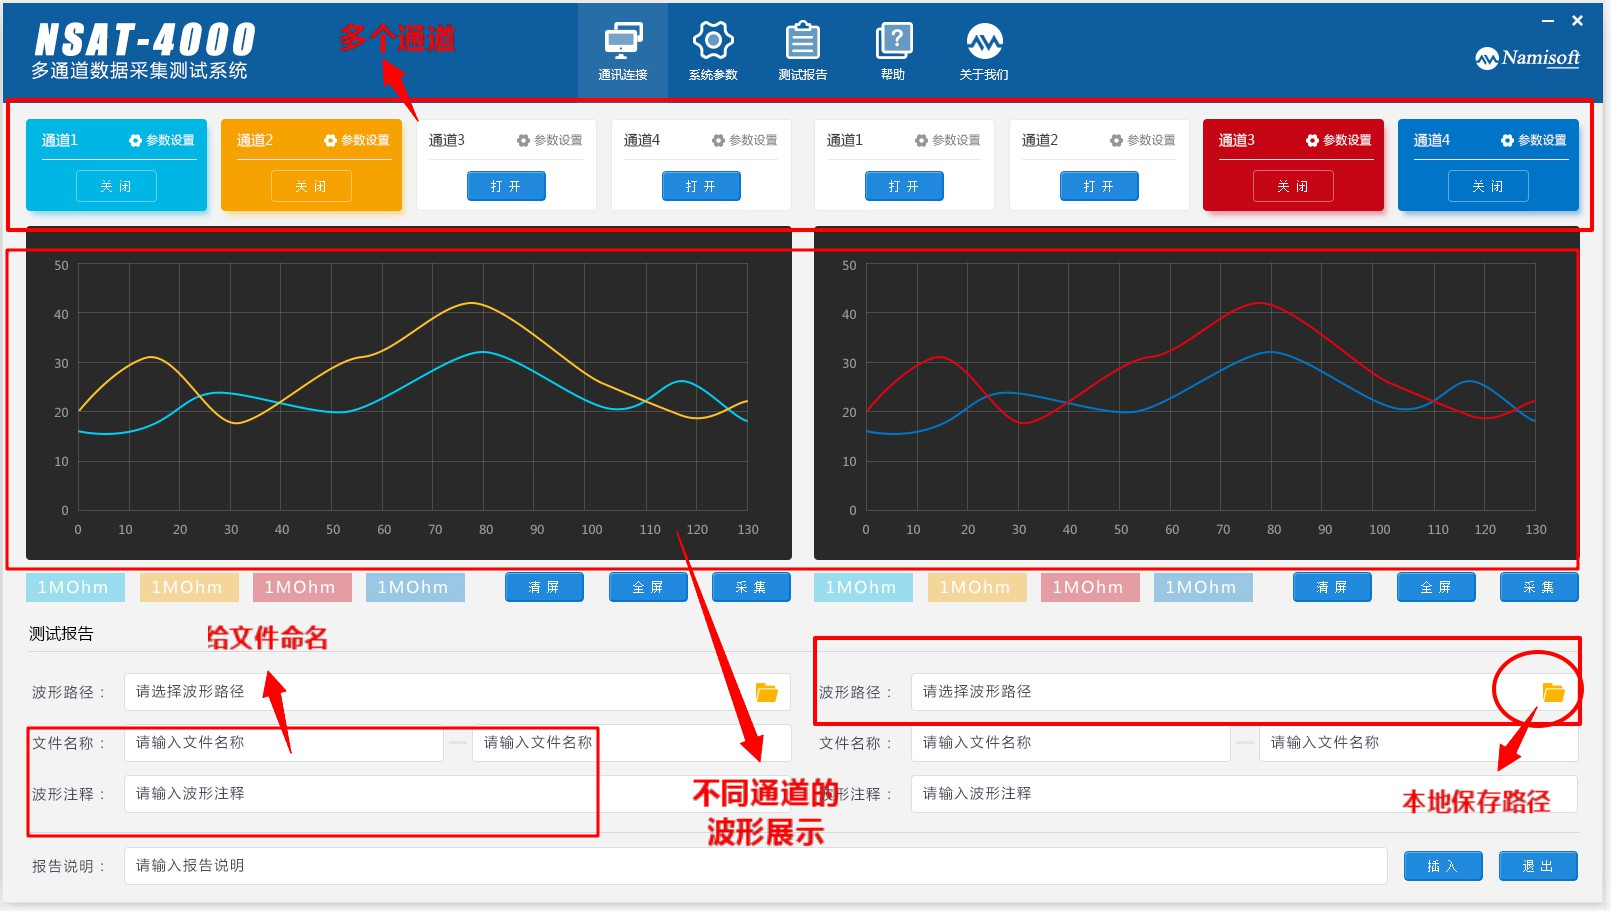Click red 1MOhm swatch under right chart
The width and height of the screenshot is (1611, 911).
pyautogui.click(x=1090, y=587)
